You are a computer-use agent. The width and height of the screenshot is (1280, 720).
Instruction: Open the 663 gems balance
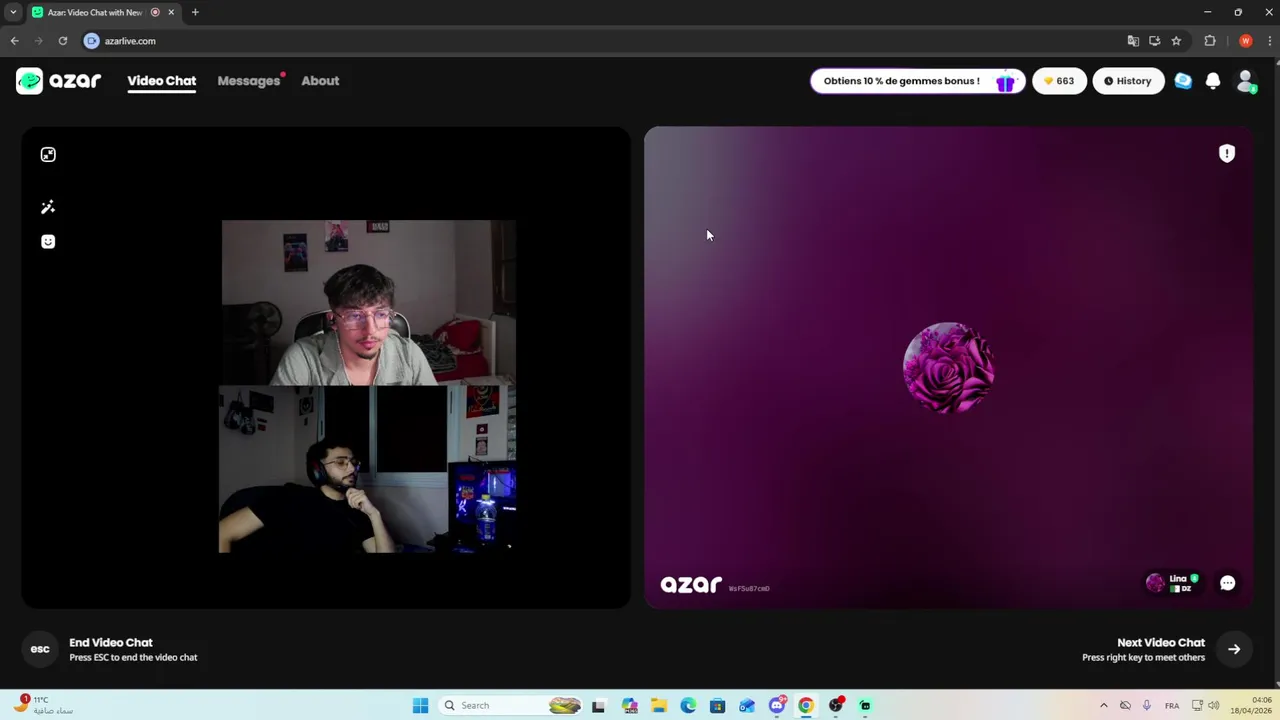(x=1059, y=81)
